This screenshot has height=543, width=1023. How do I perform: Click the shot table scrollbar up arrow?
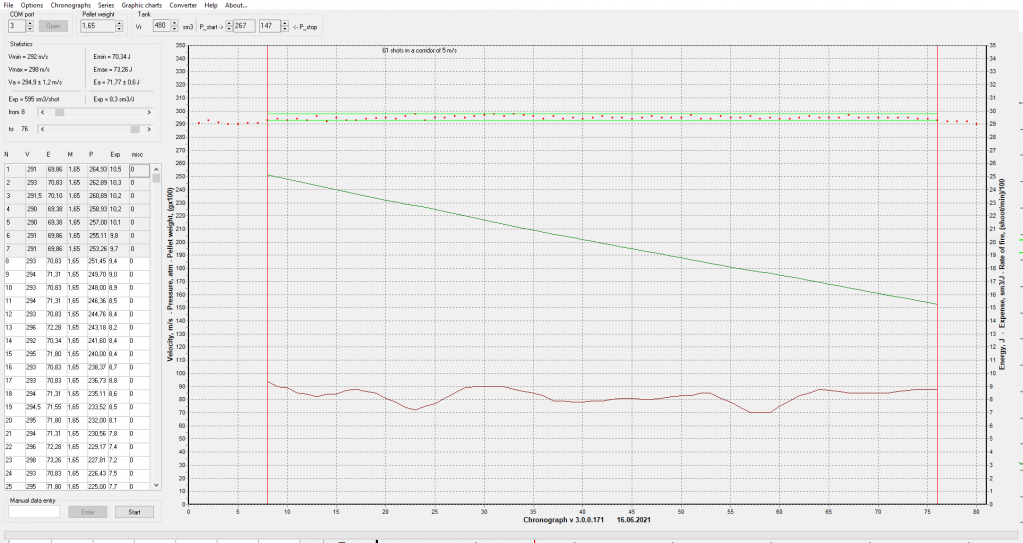[156, 169]
